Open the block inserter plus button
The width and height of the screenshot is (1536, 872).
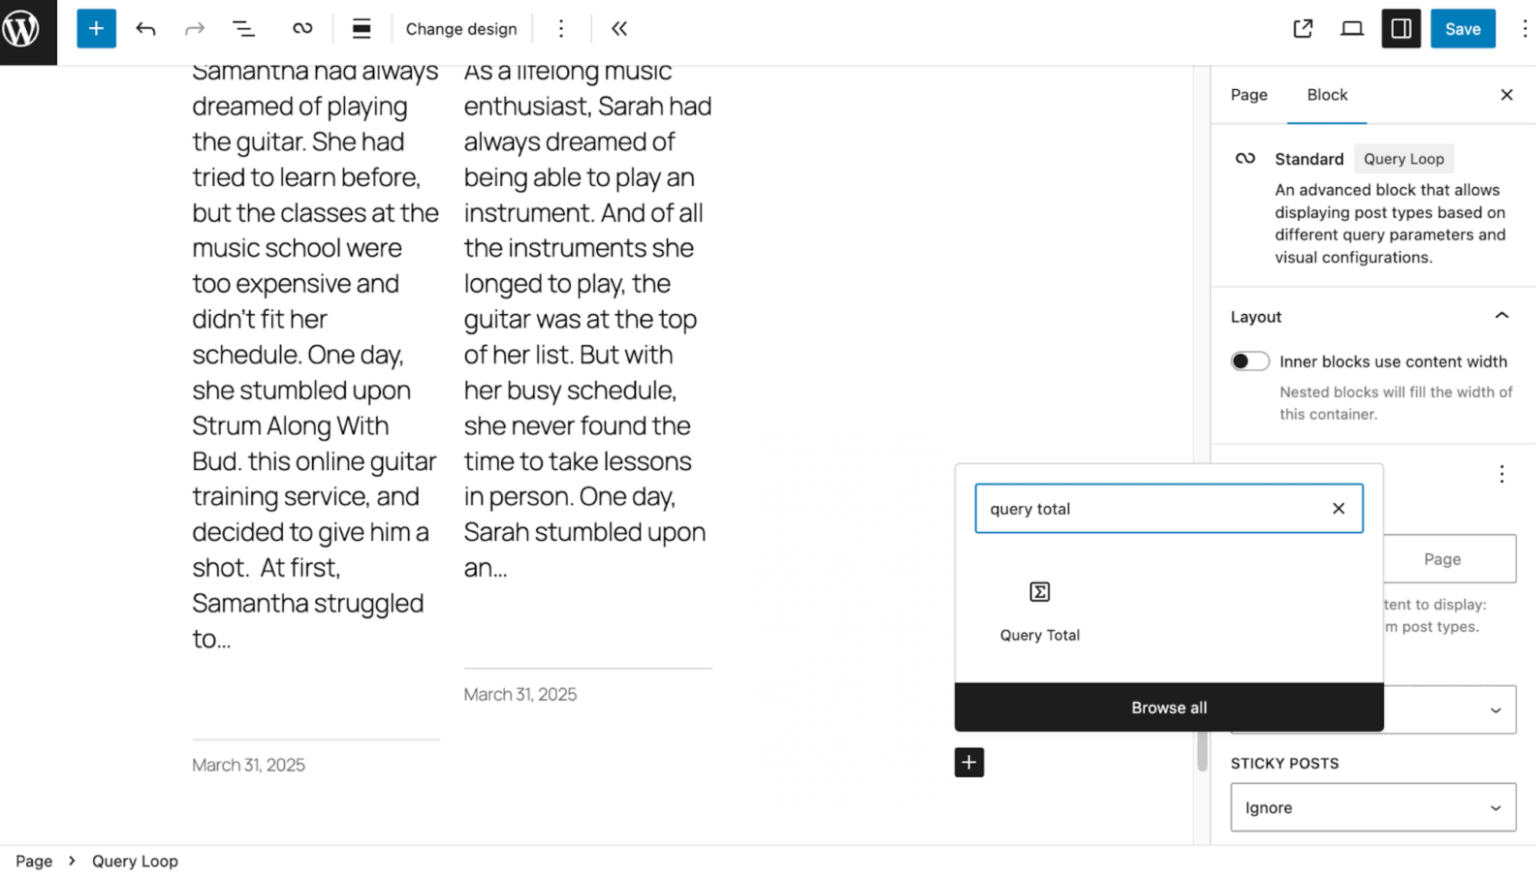point(96,29)
